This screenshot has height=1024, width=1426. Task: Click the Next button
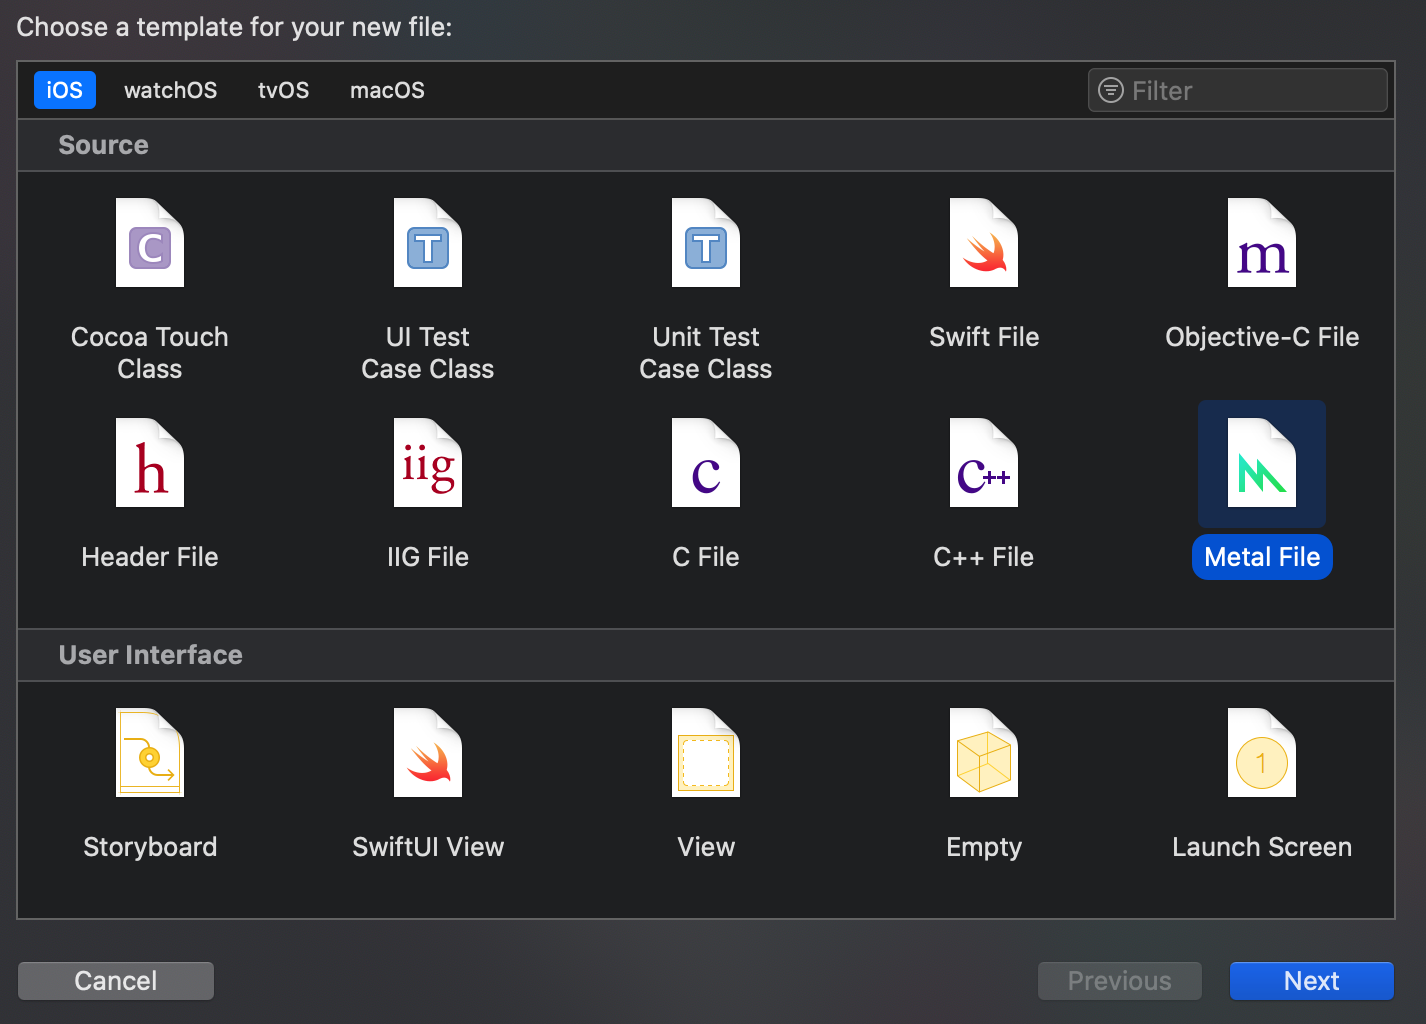click(x=1311, y=981)
